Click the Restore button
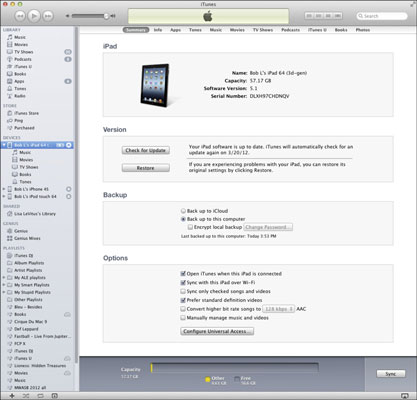The image size is (417, 400). click(146, 168)
